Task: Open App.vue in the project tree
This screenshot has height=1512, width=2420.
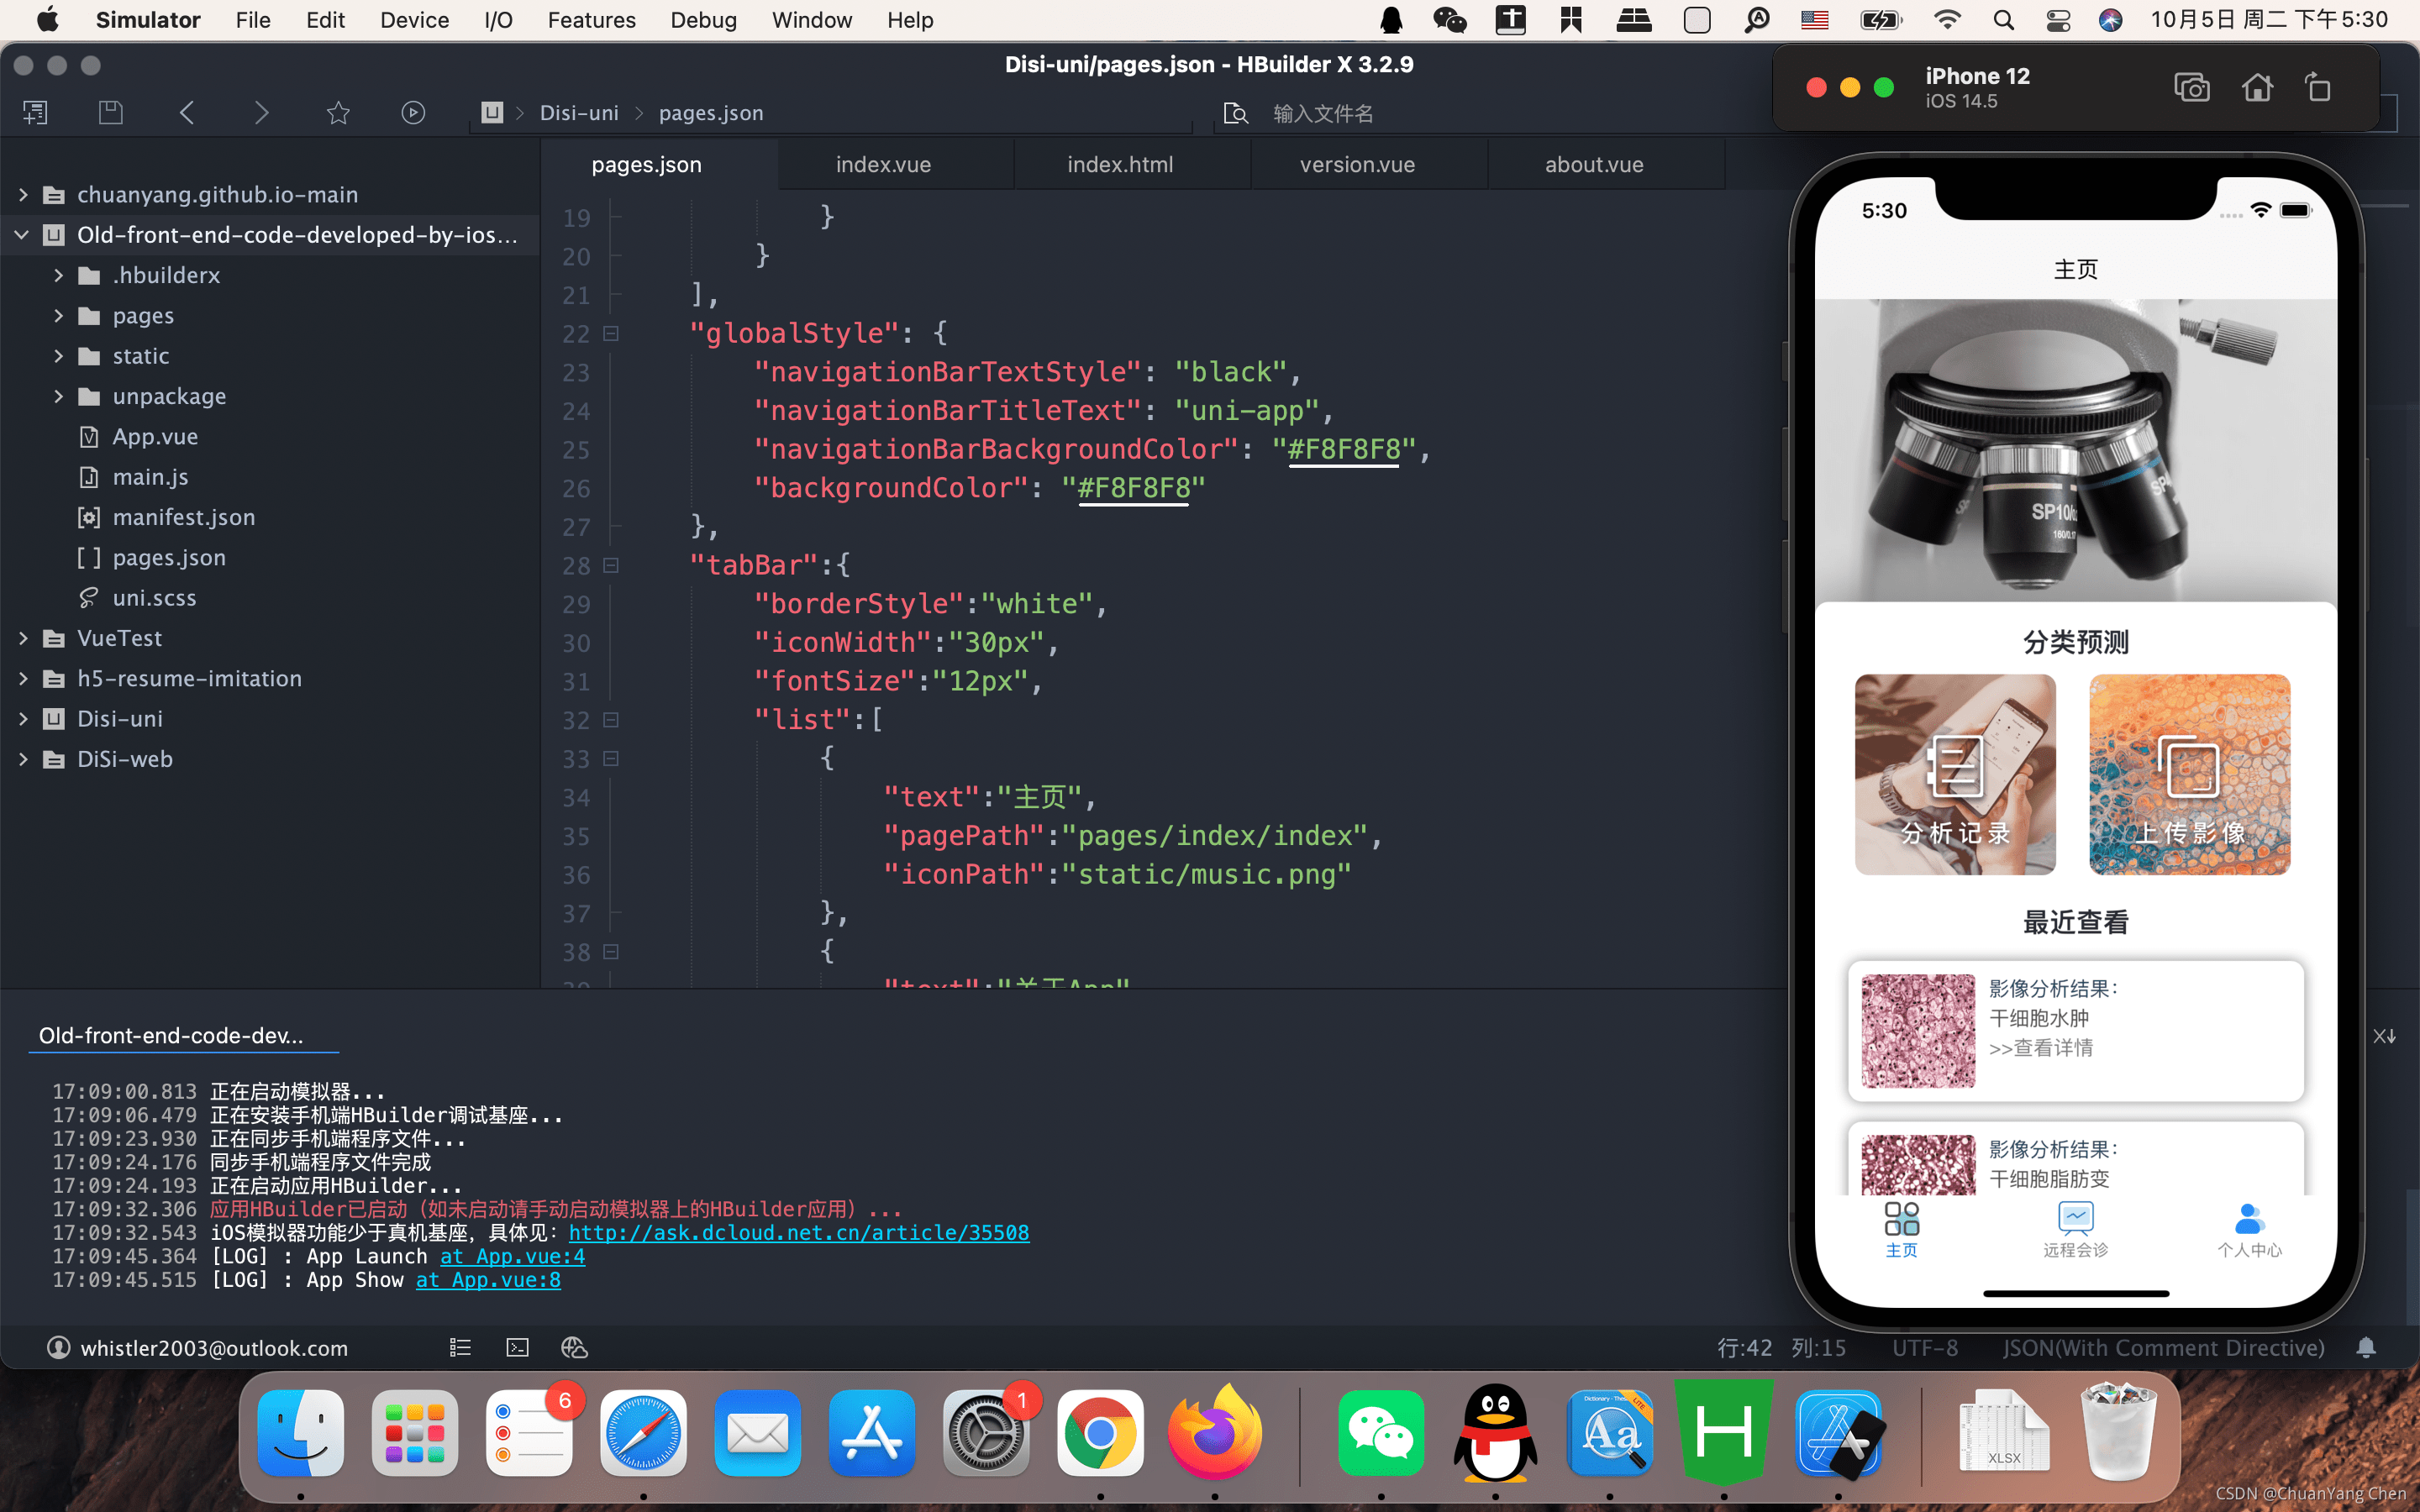Action: click(155, 437)
